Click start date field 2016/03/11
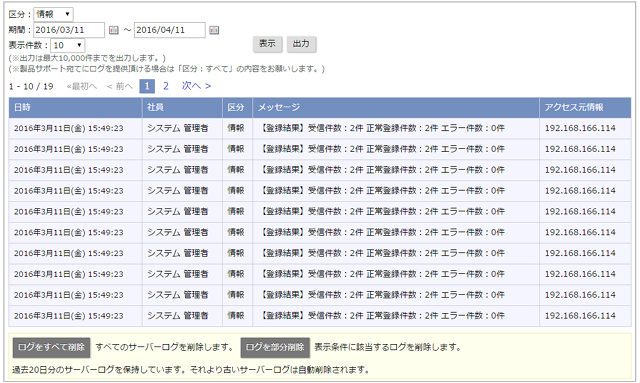This screenshot has height=383, width=640. click(x=69, y=30)
